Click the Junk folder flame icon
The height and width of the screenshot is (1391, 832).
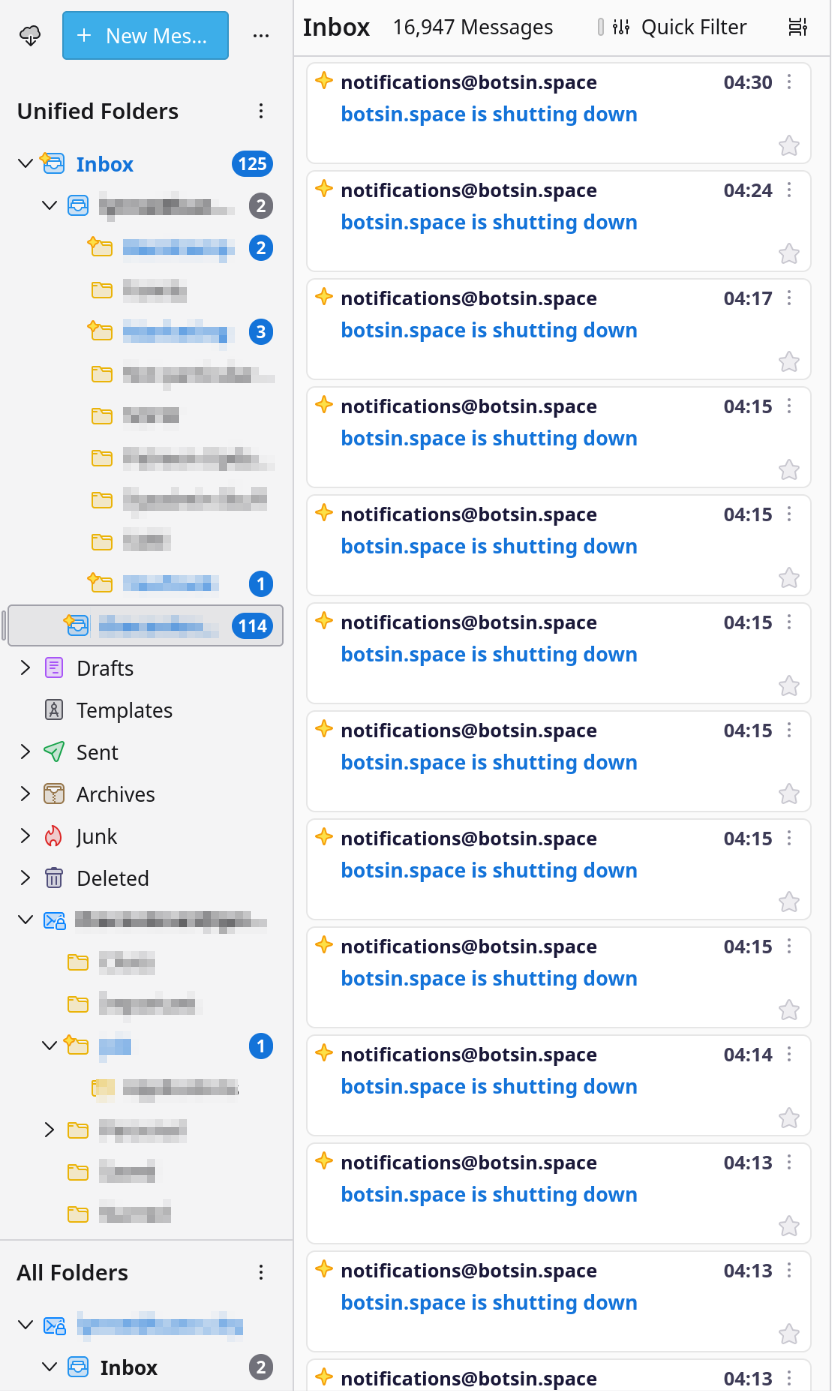pos(54,837)
